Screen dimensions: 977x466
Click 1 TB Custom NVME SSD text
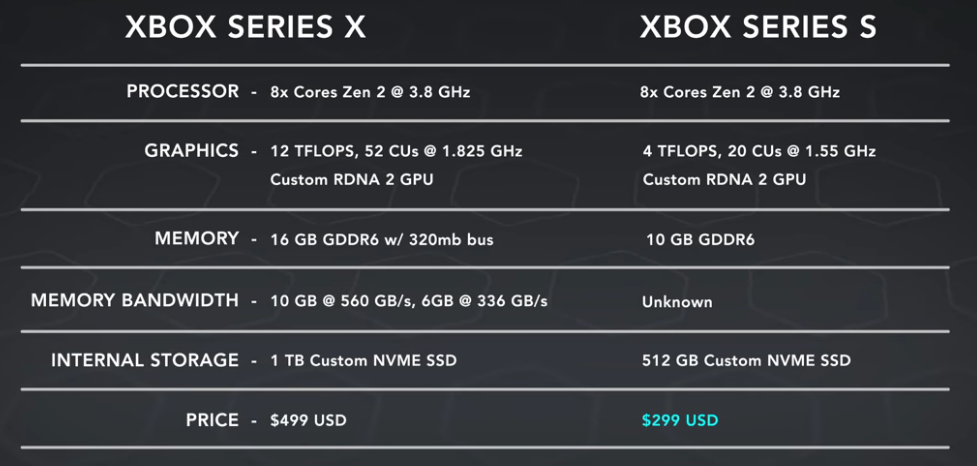pyautogui.click(x=363, y=360)
